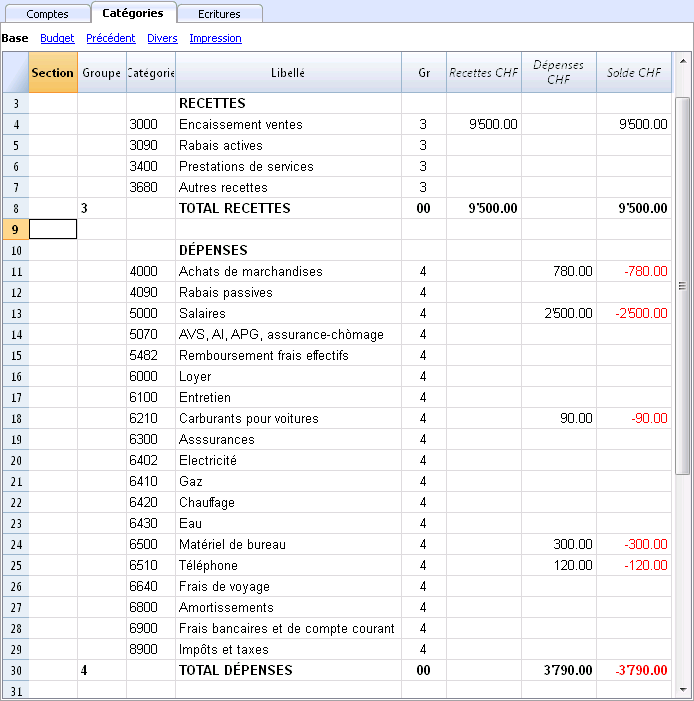Viewport: 694px width, 701px height.
Task: Click the Remboursement frais effectifs label
Action: coord(264,355)
